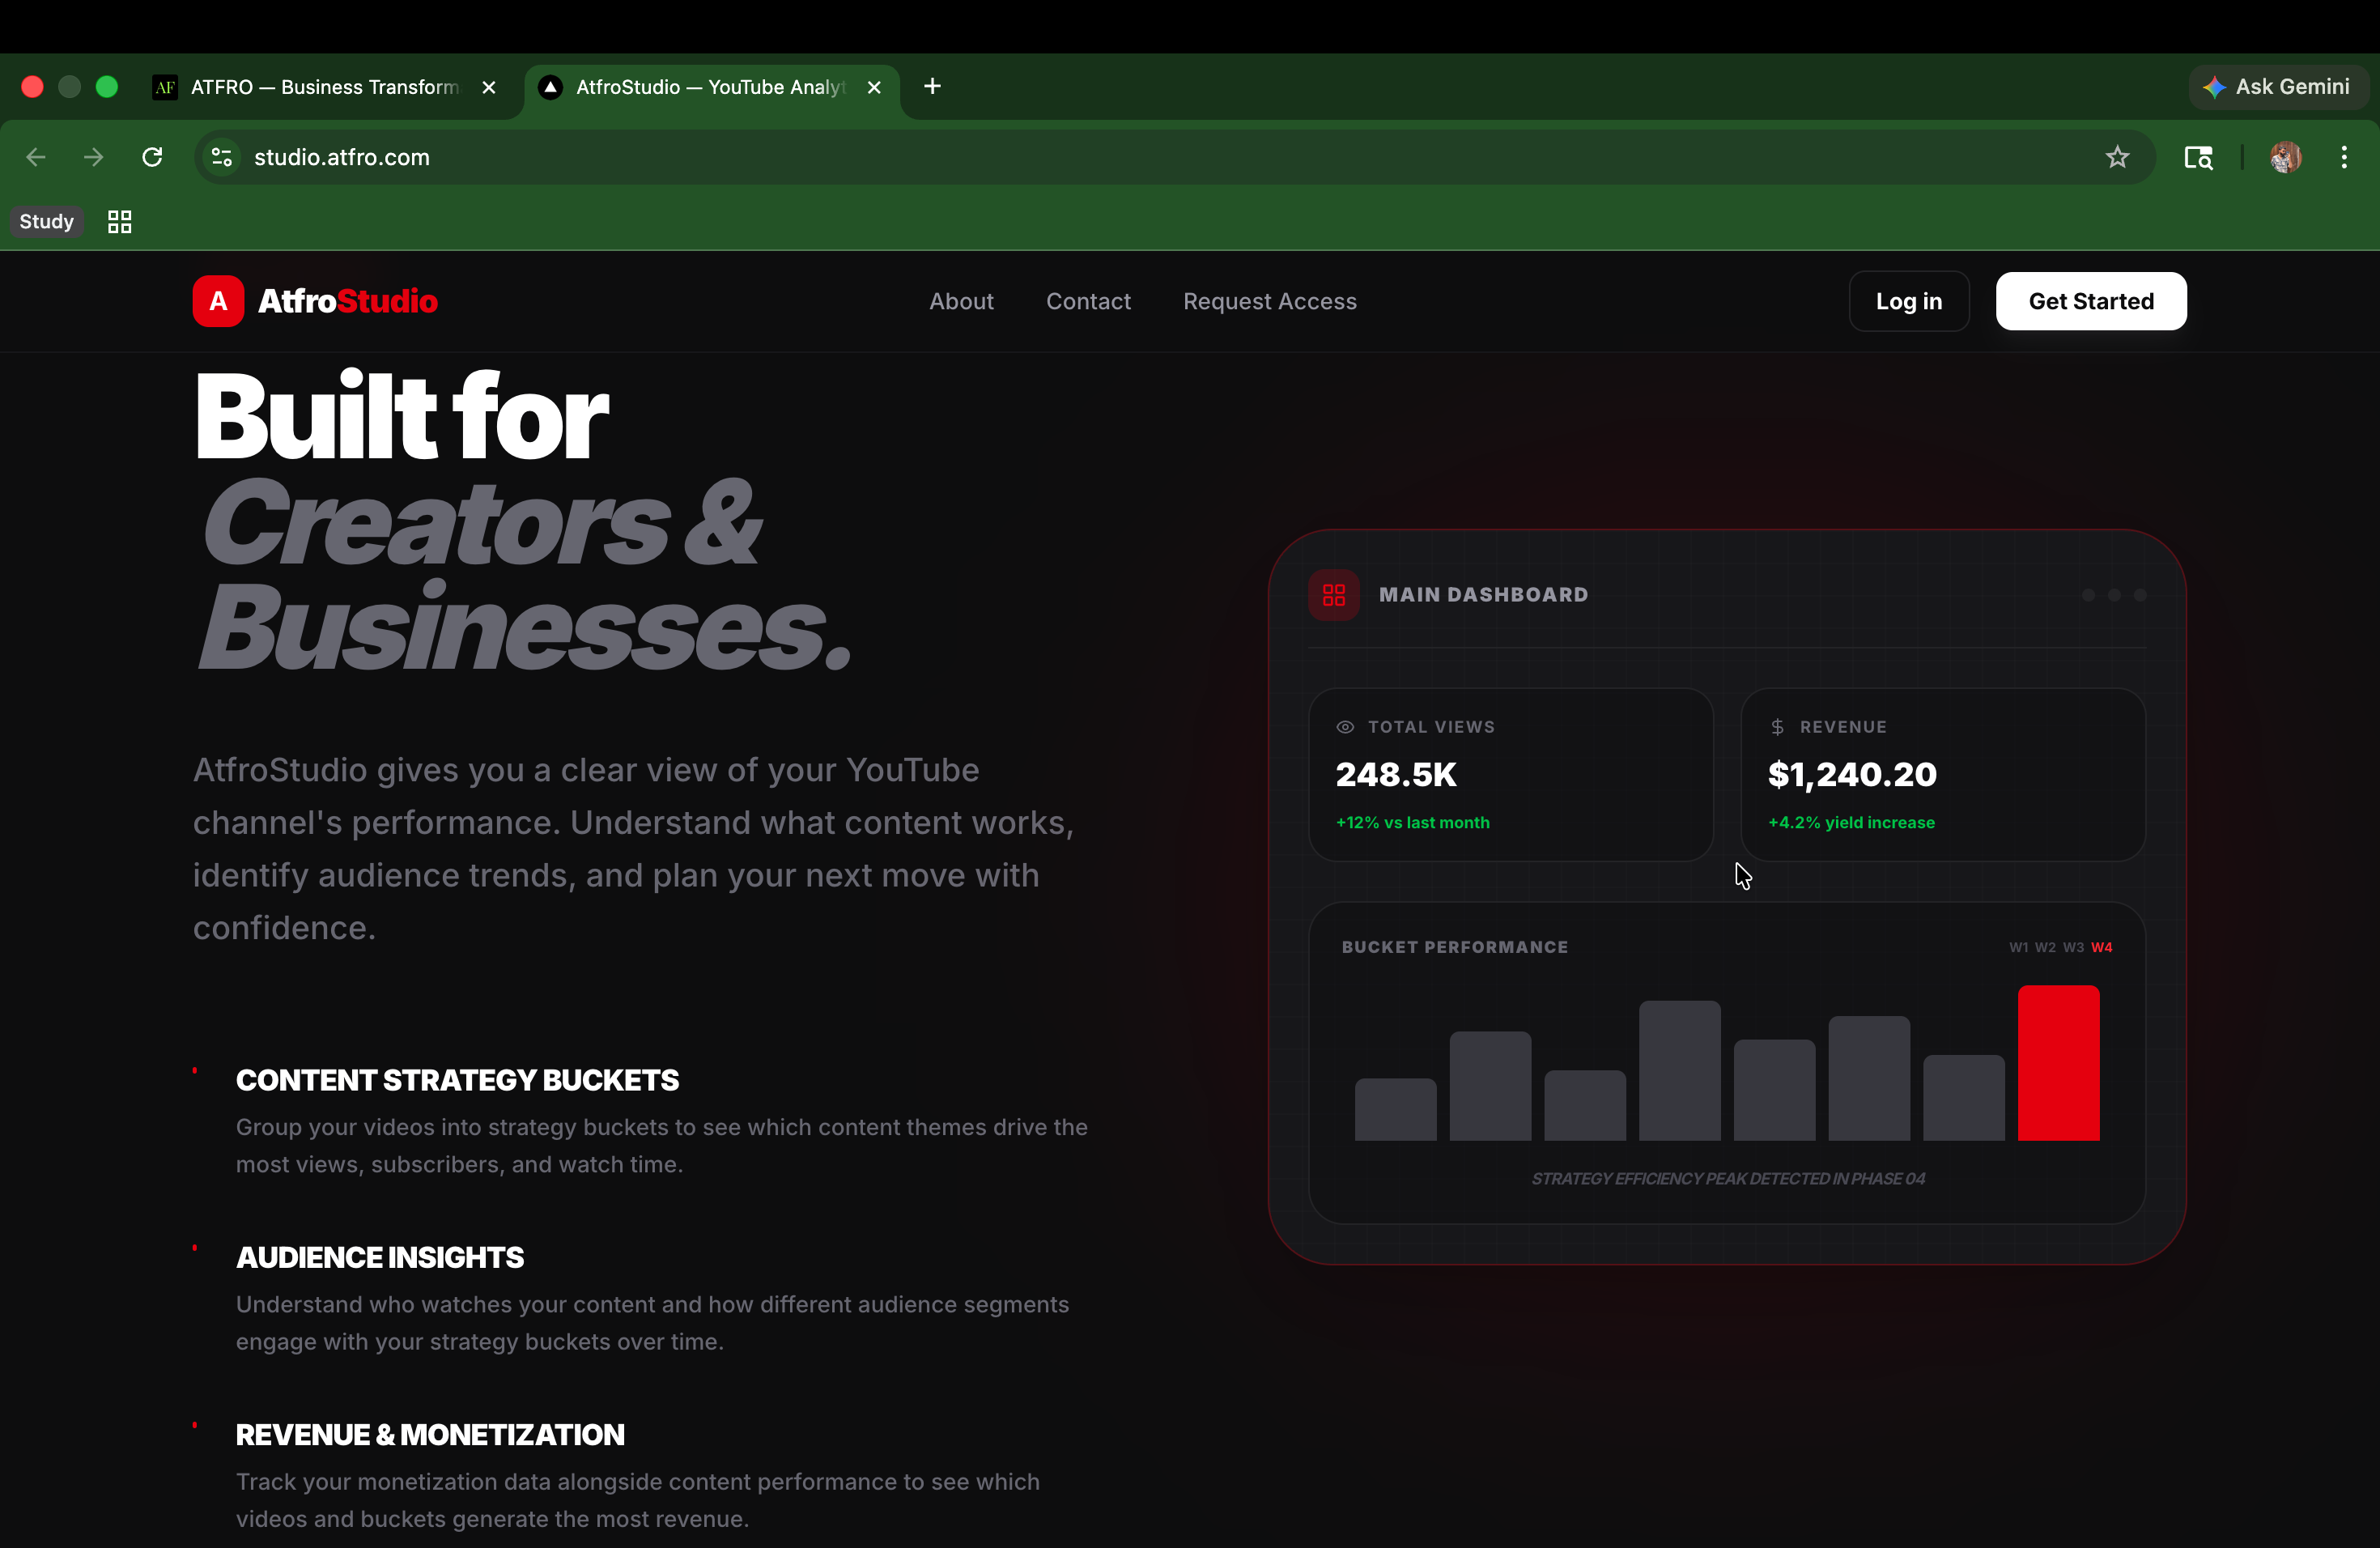2380x1548 pixels.
Task: Click the BUCKET PERFORMANCE label
Action: click(x=1455, y=948)
